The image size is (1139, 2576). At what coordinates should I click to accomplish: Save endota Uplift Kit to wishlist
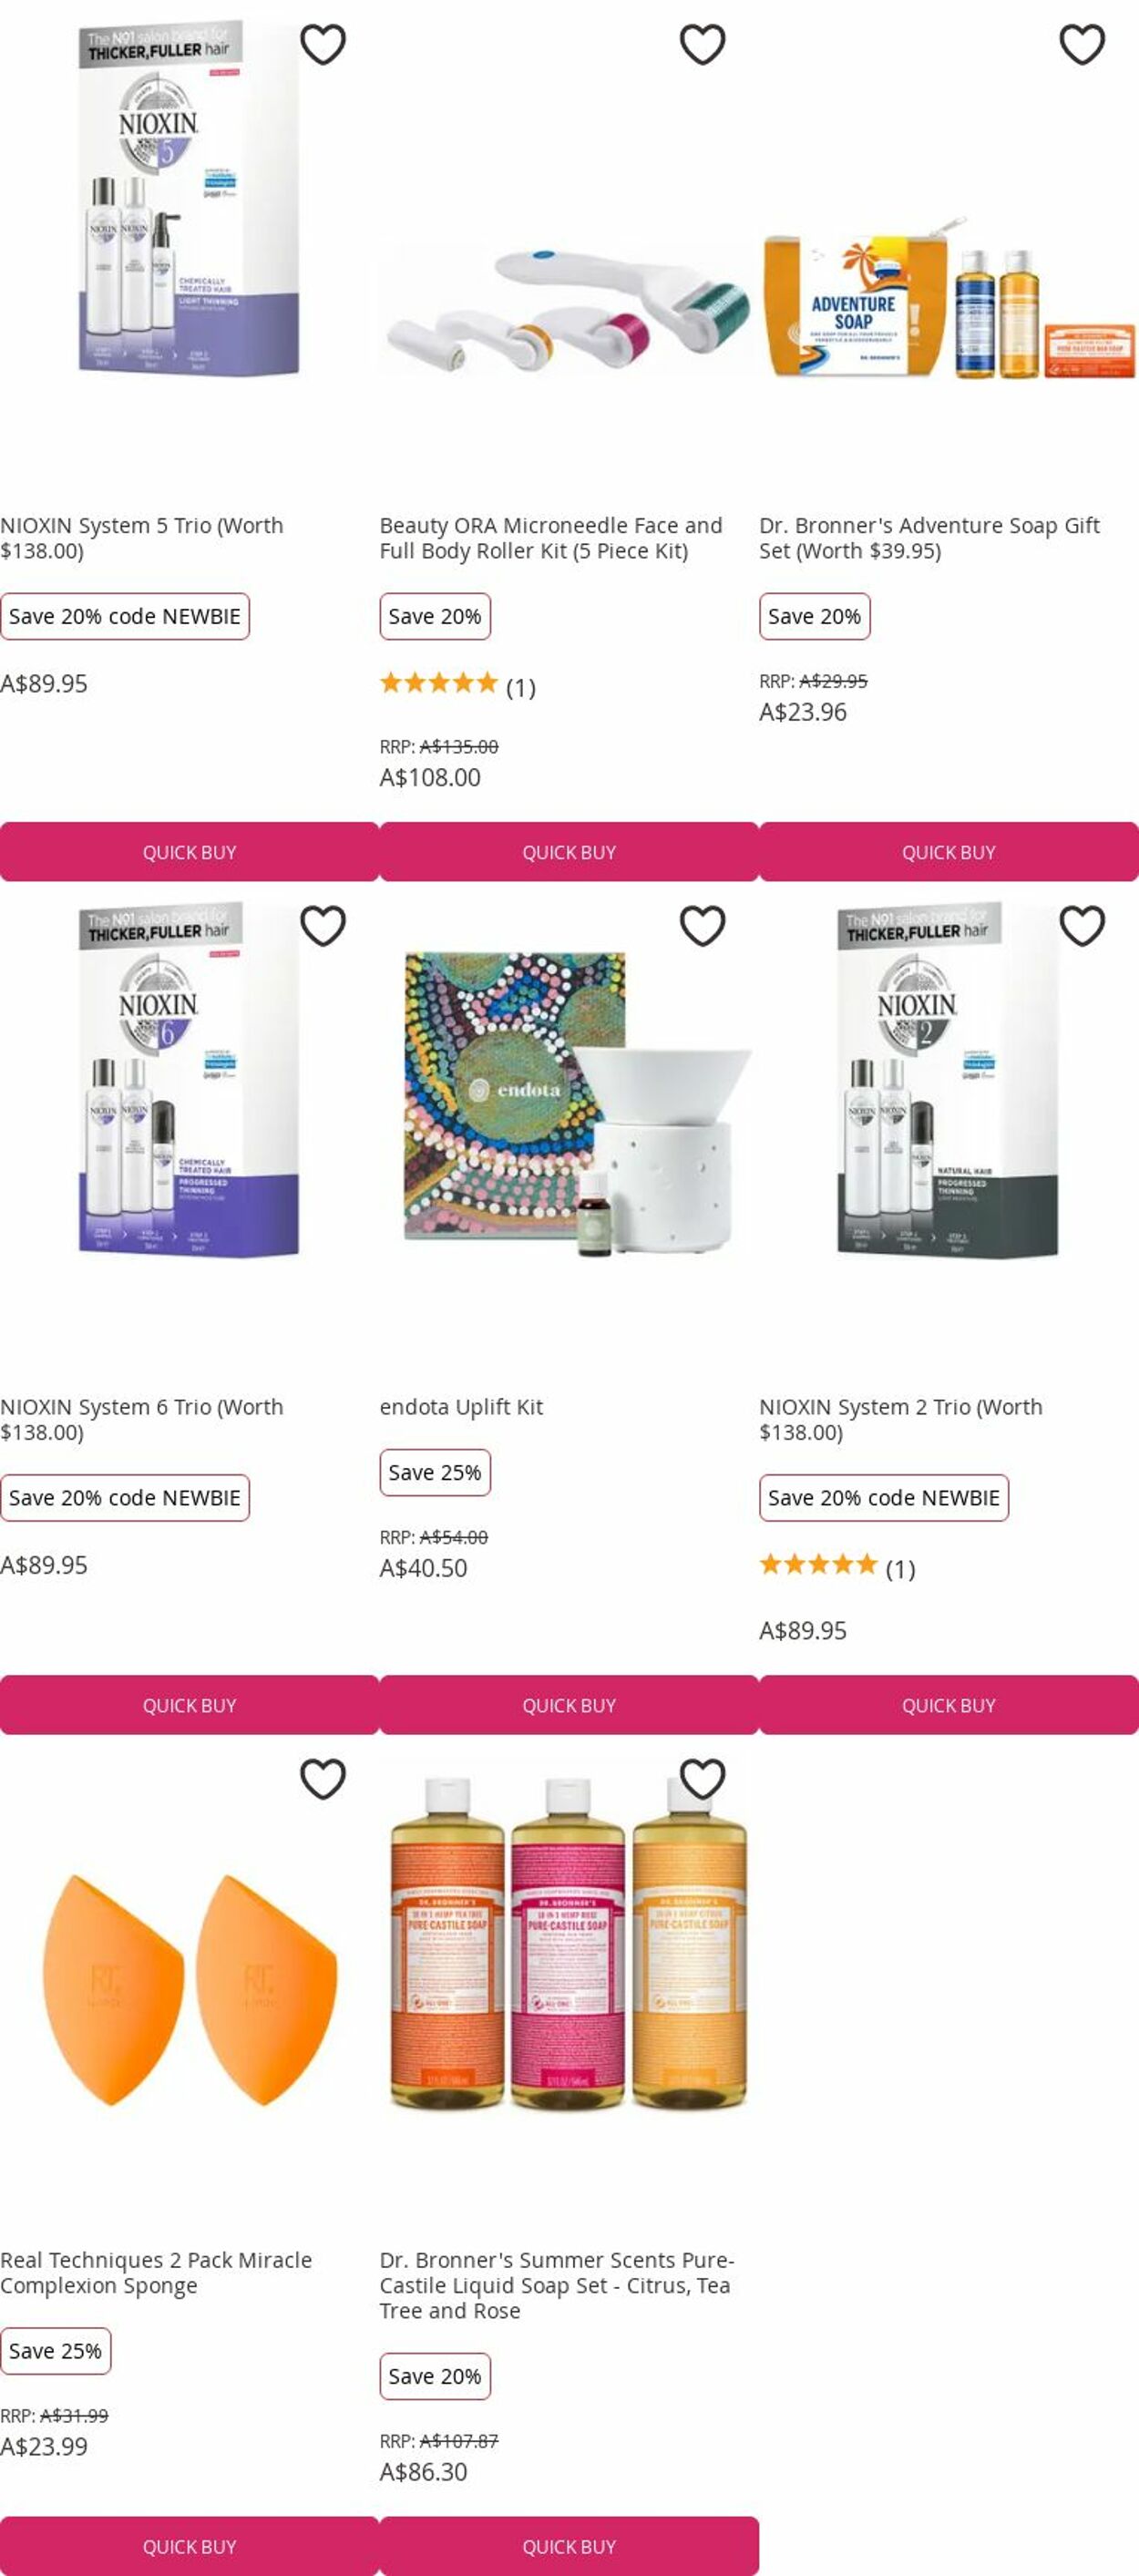[702, 925]
